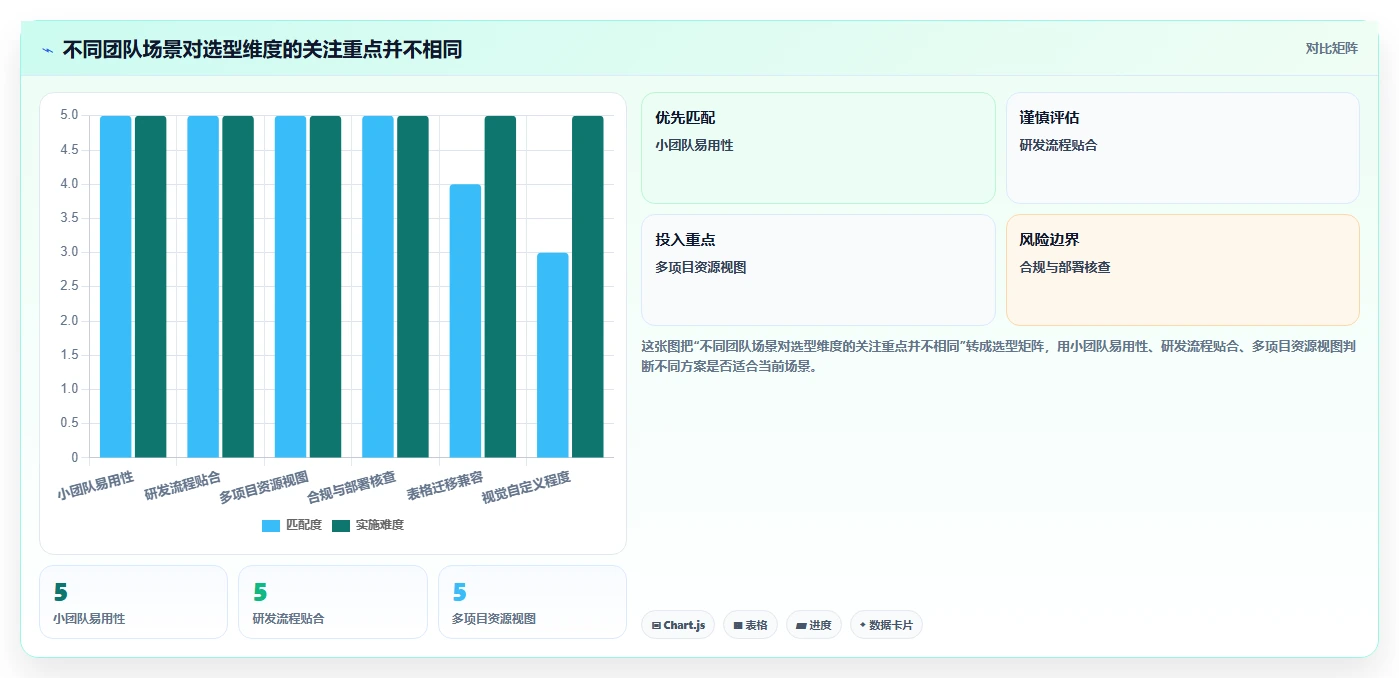Click the 多项目资源视图 text in 投入重点 card
The image size is (1399, 678).
coord(701,267)
